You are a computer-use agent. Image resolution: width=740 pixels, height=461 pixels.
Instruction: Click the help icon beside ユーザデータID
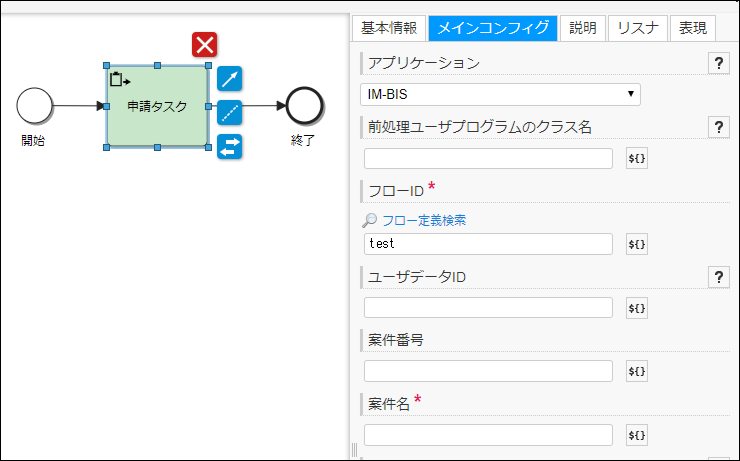coord(717,276)
